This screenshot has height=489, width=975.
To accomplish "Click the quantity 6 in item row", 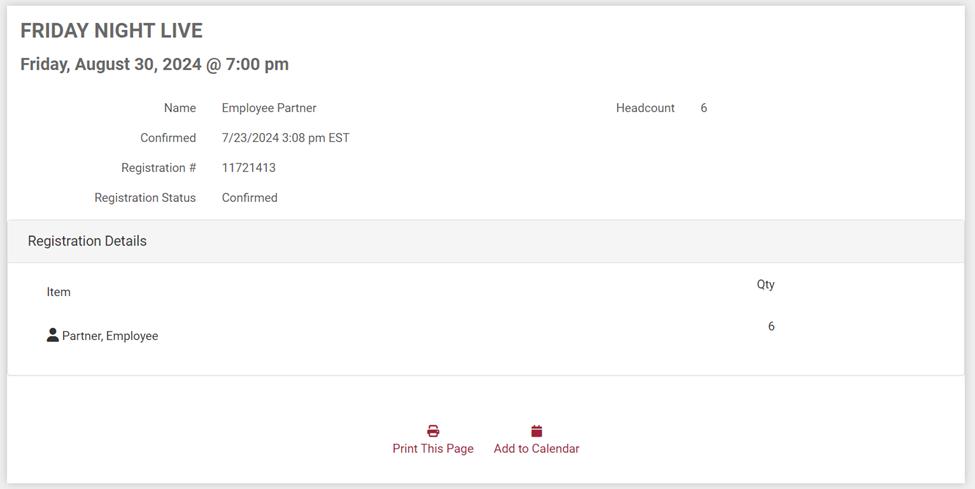I will pyautogui.click(x=771, y=327).
